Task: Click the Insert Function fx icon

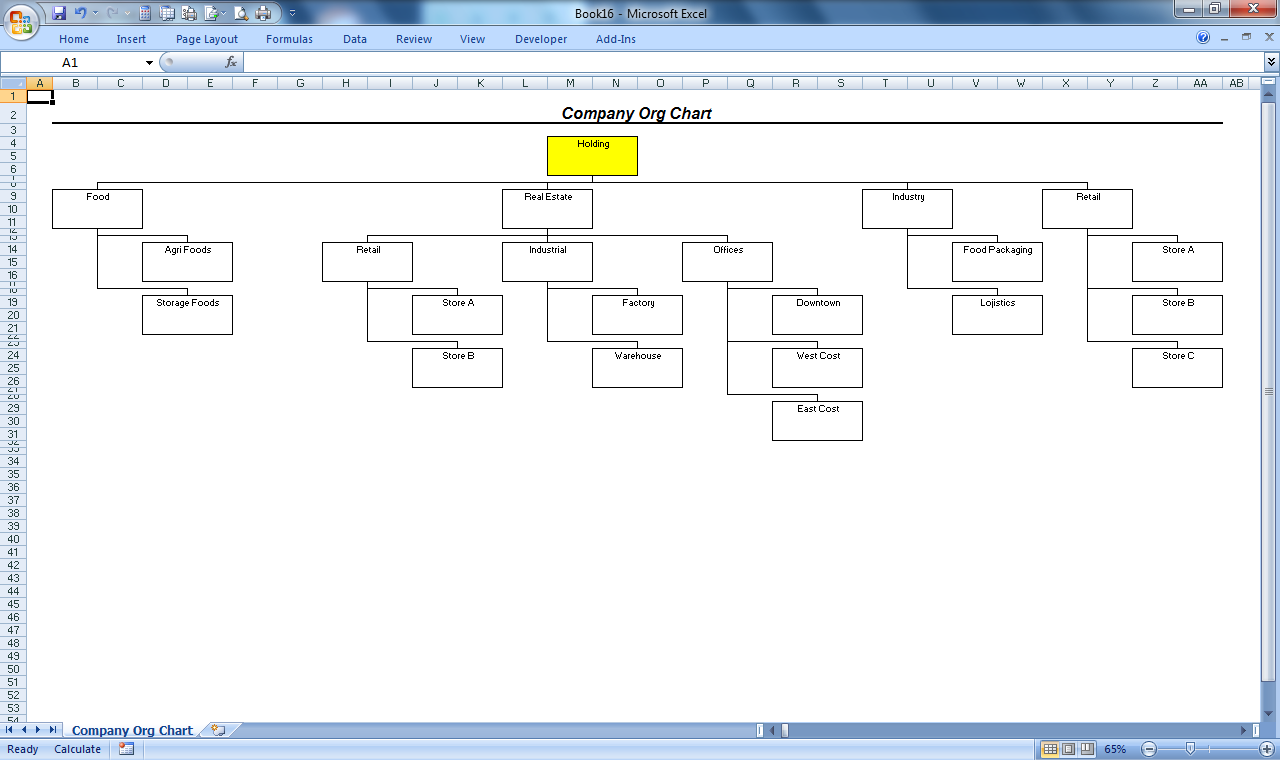Action: 231,62
